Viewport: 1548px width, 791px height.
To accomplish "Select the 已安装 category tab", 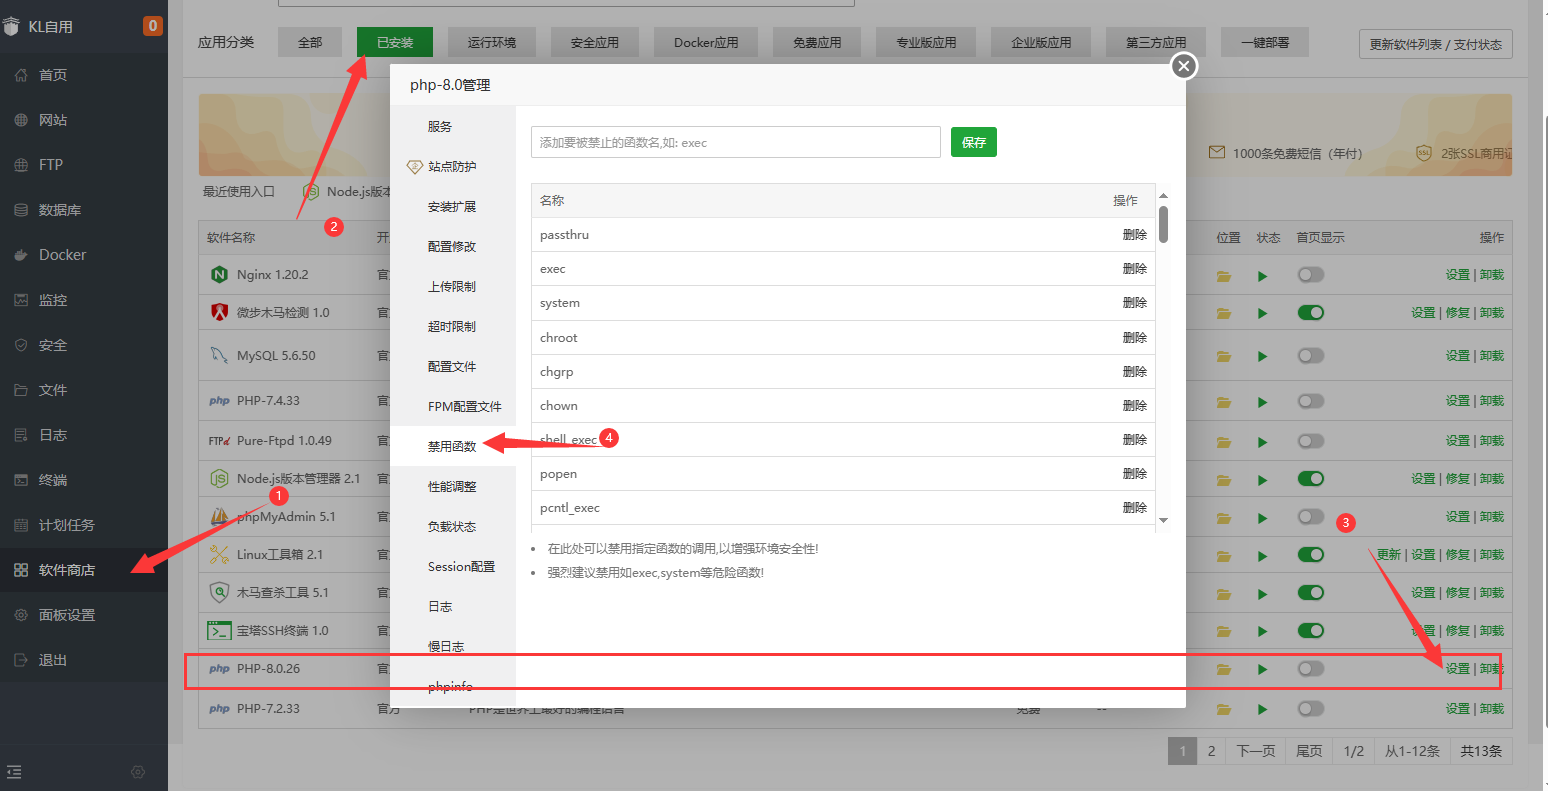I will tap(395, 42).
